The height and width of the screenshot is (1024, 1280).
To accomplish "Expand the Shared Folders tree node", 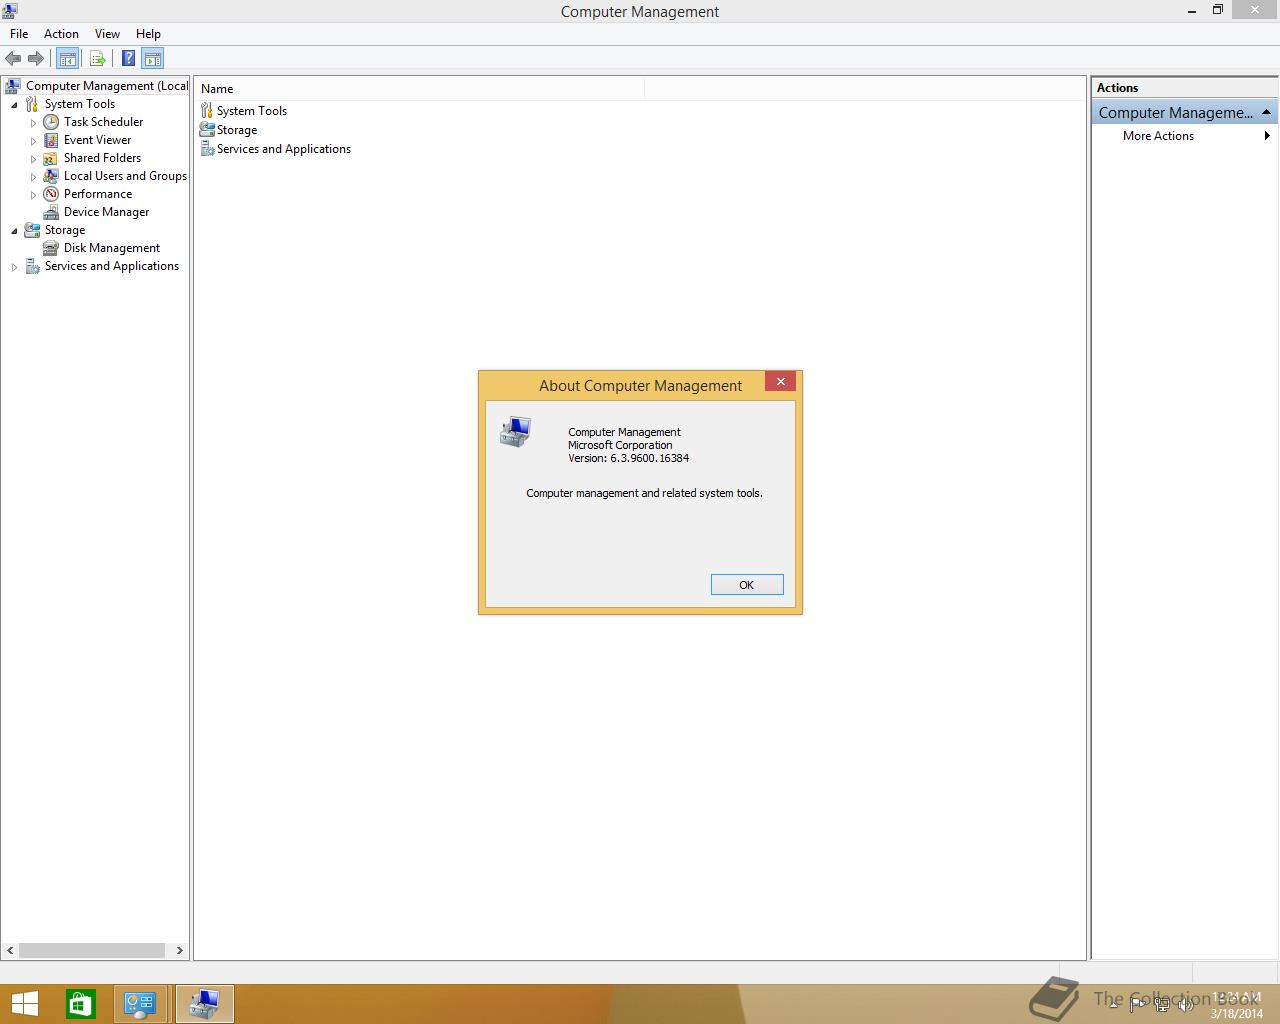I will coord(33,159).
